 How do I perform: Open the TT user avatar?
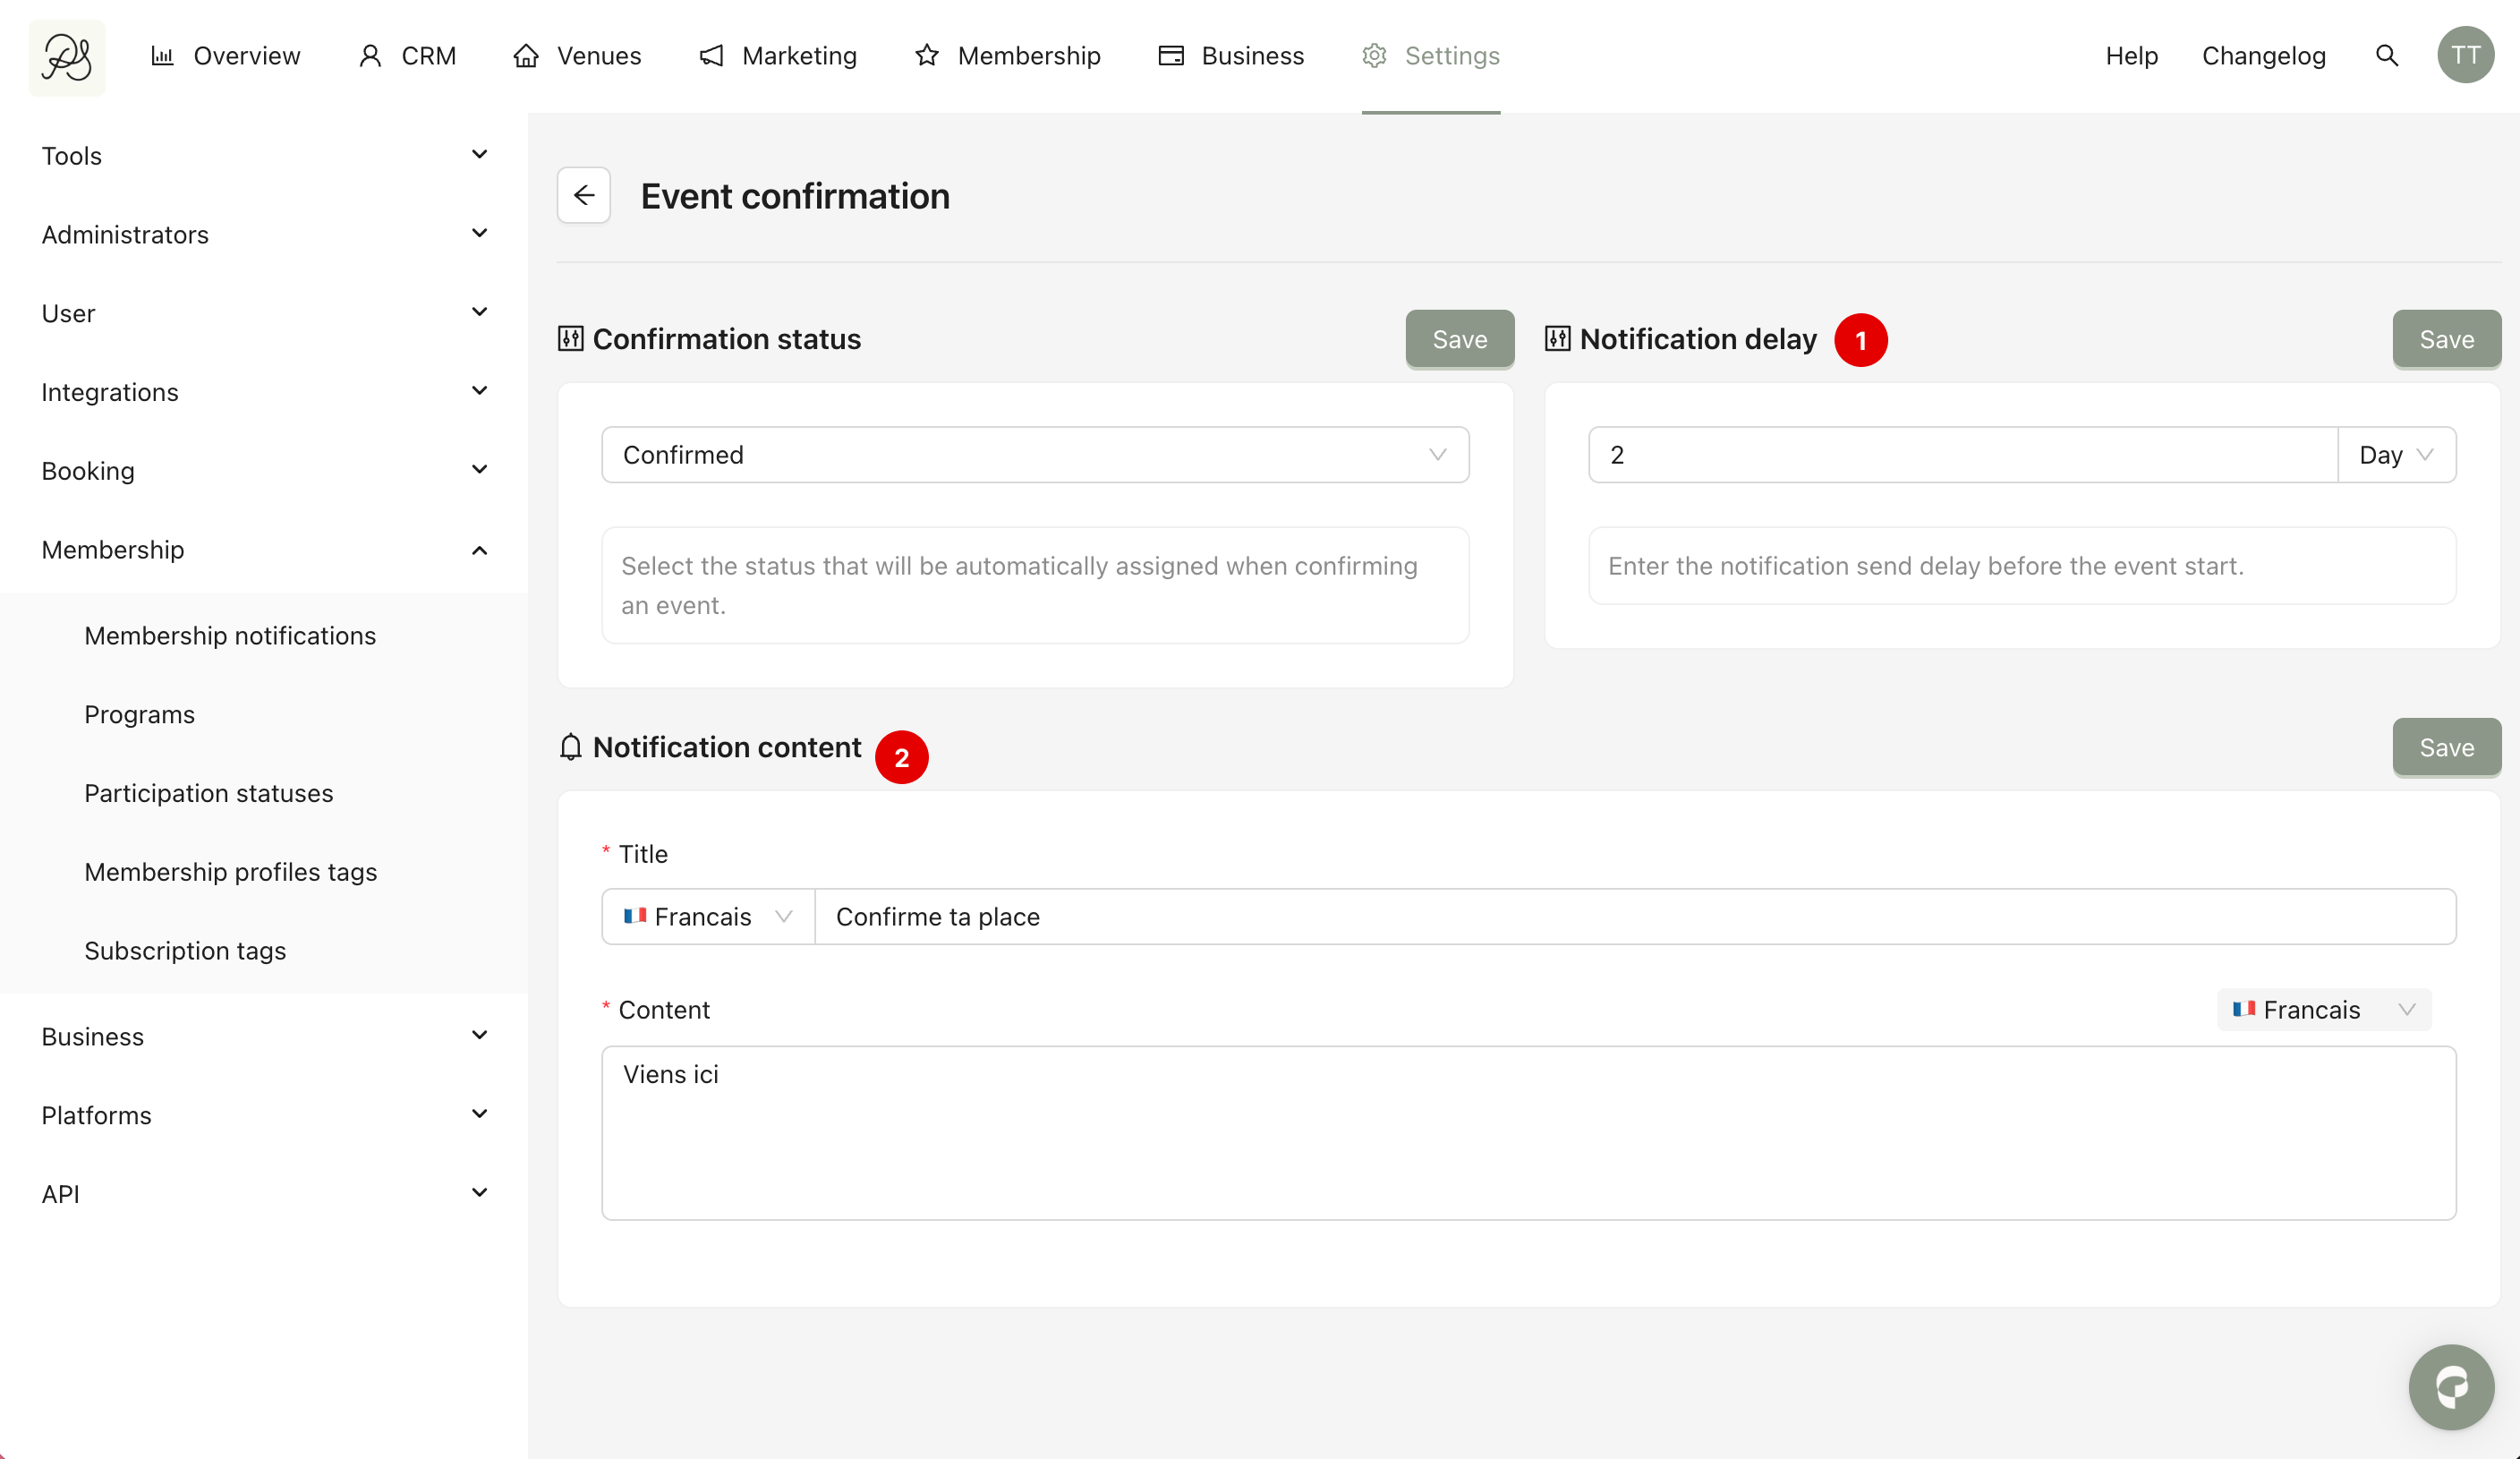2465,56
